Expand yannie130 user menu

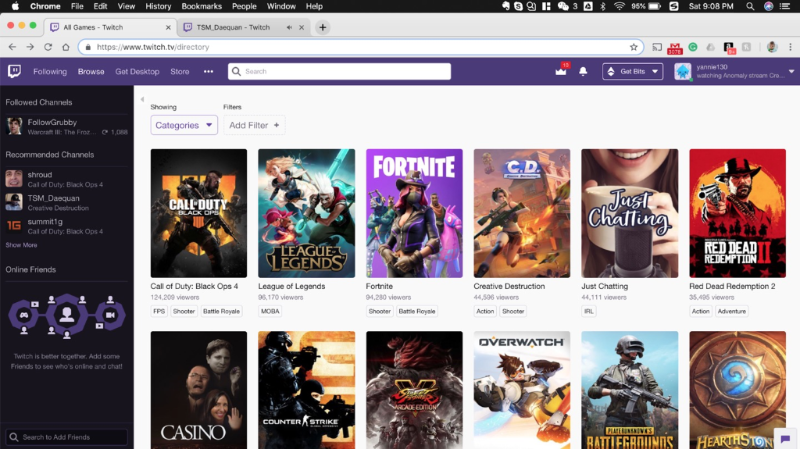click(791, 71)
